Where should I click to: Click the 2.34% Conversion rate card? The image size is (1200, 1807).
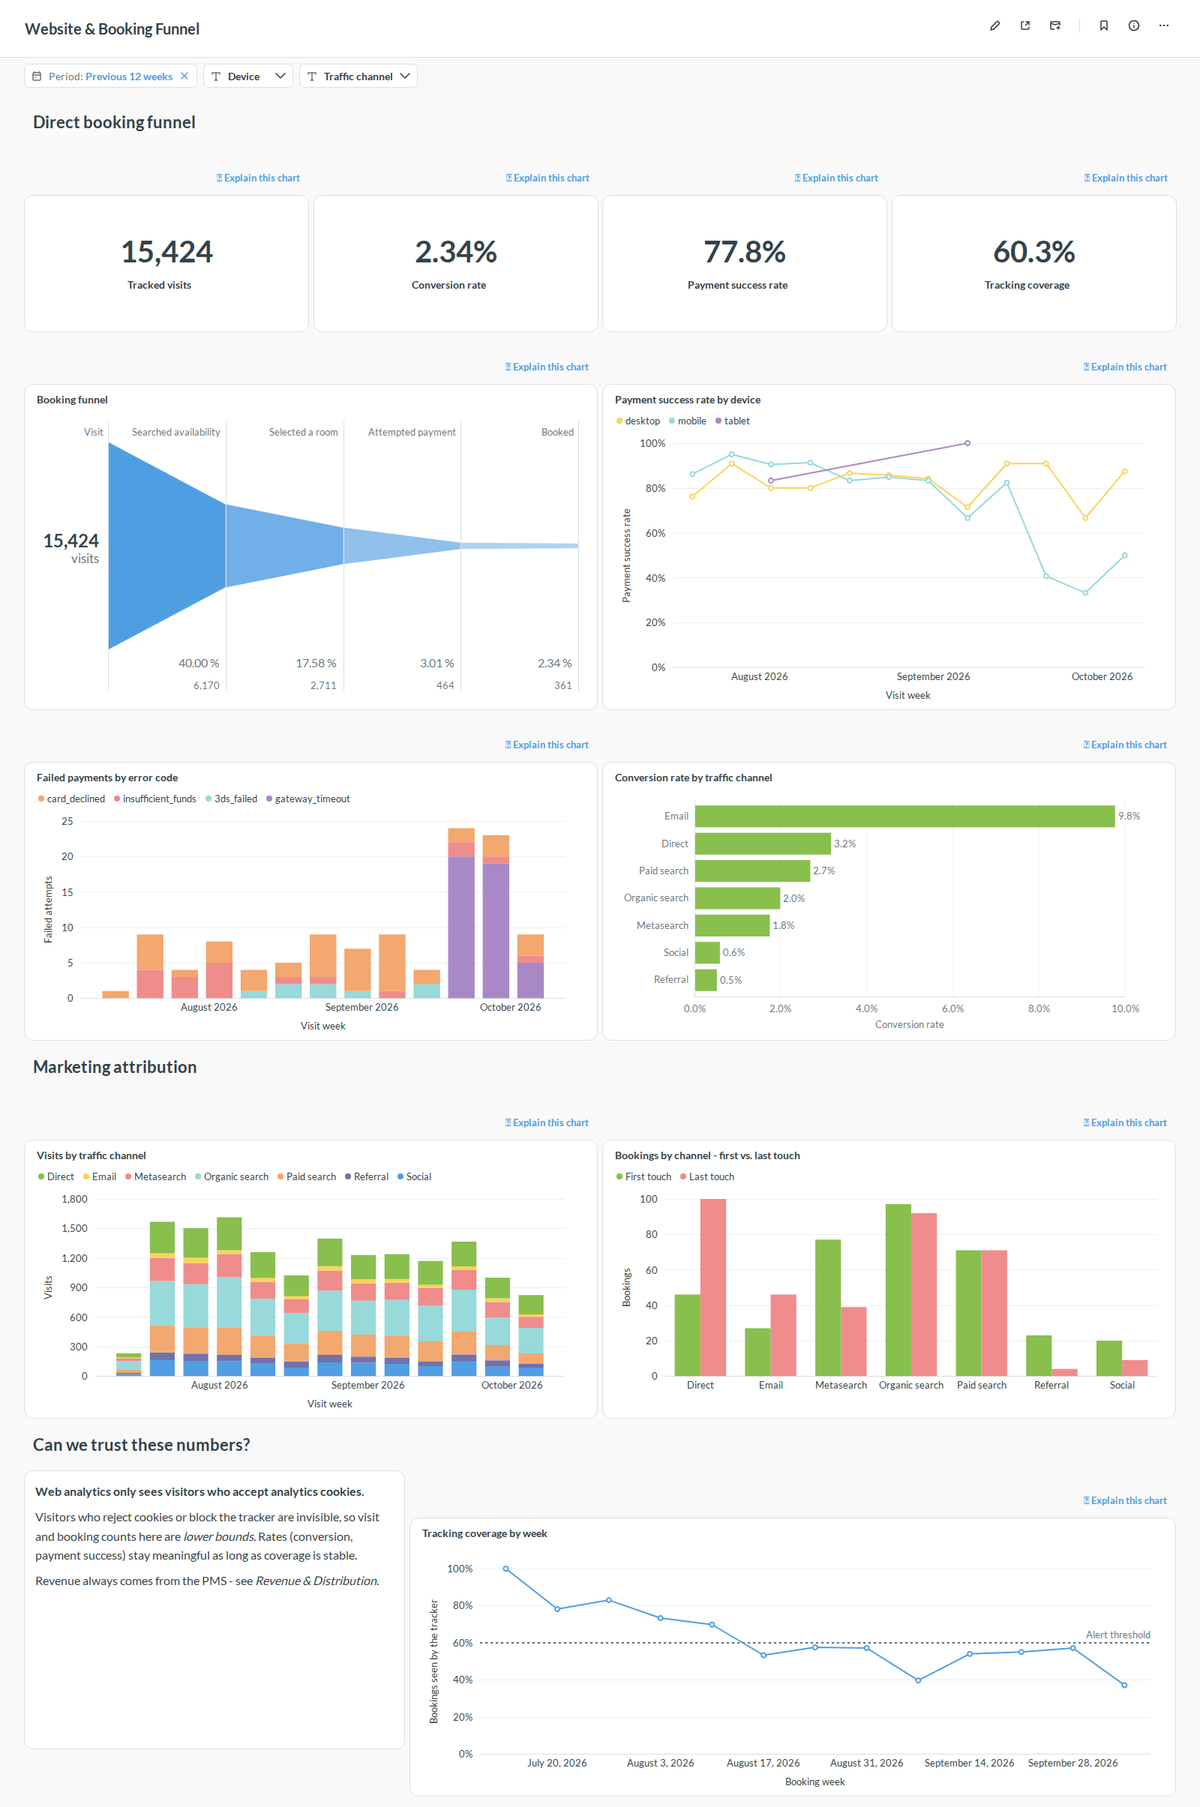pyautogui.click(x=456, y=263)
